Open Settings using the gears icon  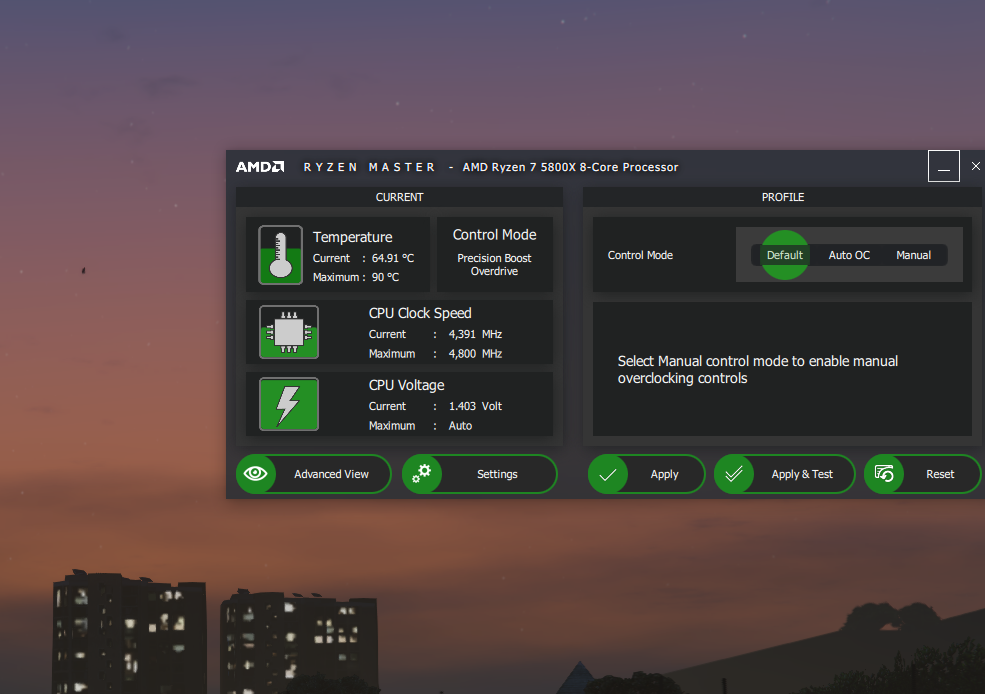tap(422, 474)
